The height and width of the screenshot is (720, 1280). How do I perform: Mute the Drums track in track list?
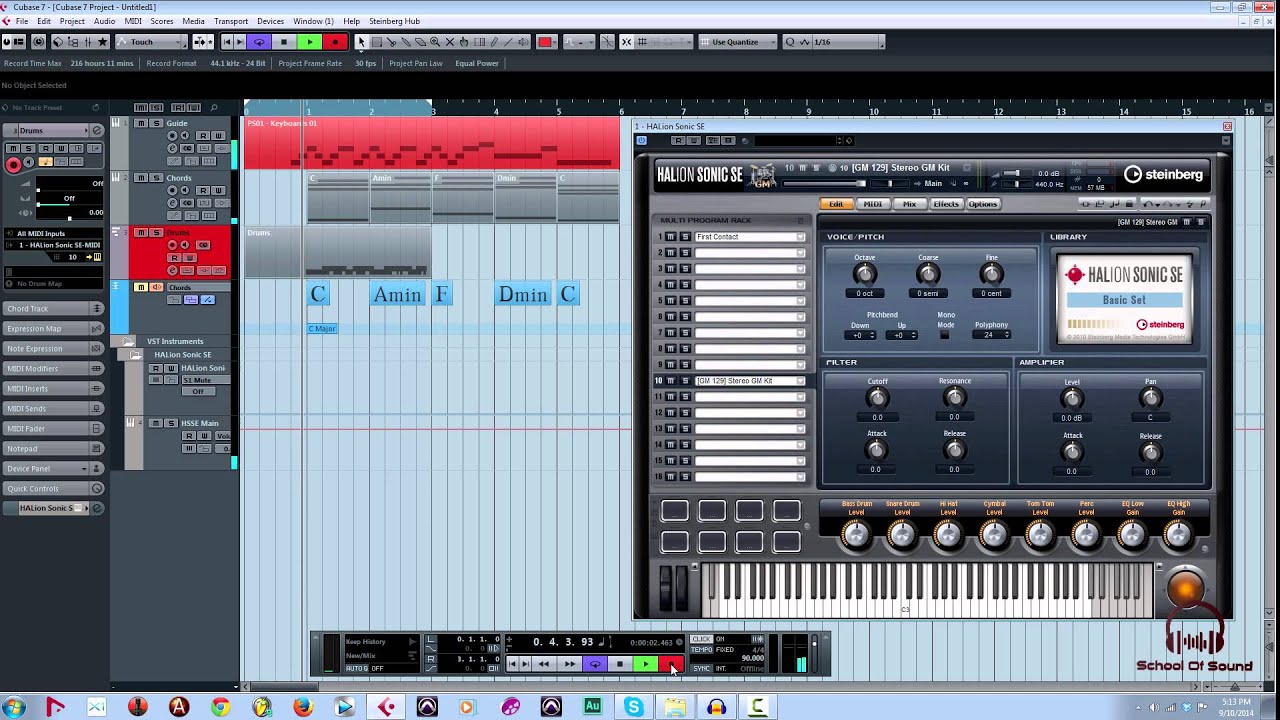coord(141,232)
